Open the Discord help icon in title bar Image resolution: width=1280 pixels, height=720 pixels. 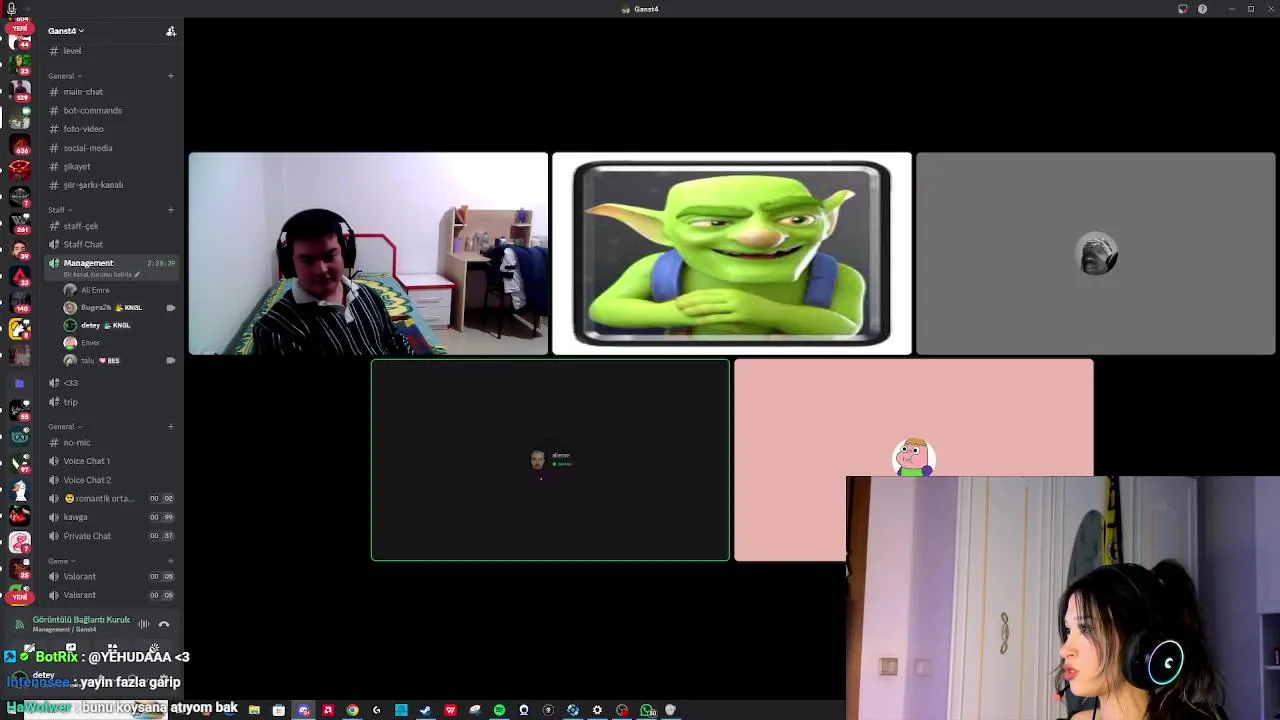1203,9
